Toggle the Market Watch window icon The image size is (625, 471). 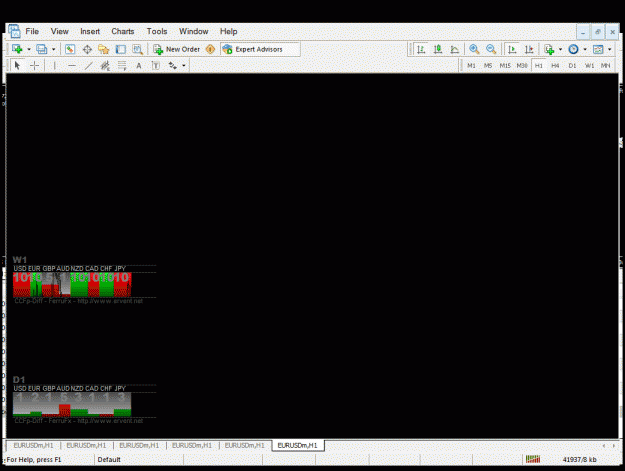click(x=70, y=49)
